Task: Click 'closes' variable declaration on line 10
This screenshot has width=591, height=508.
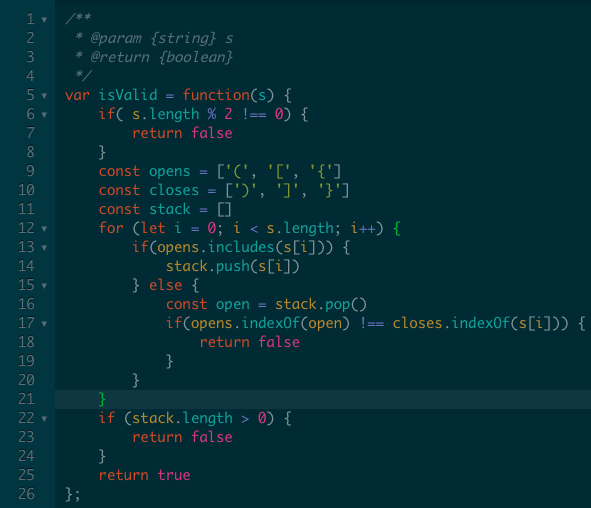Action: 174,190
